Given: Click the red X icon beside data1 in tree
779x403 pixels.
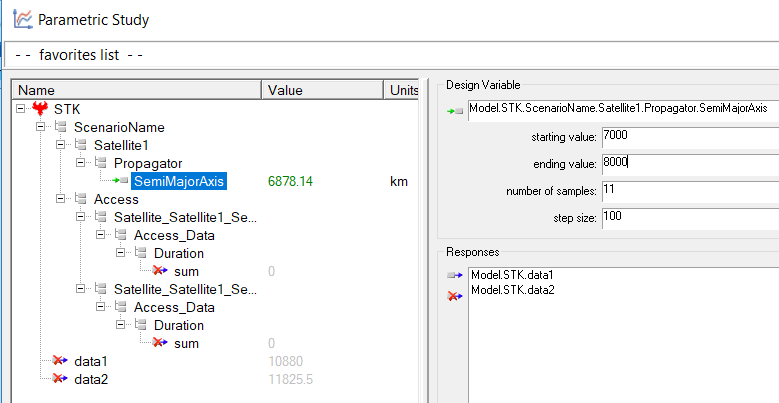Looking at the screenshot, I should click(x=60, y=361).
